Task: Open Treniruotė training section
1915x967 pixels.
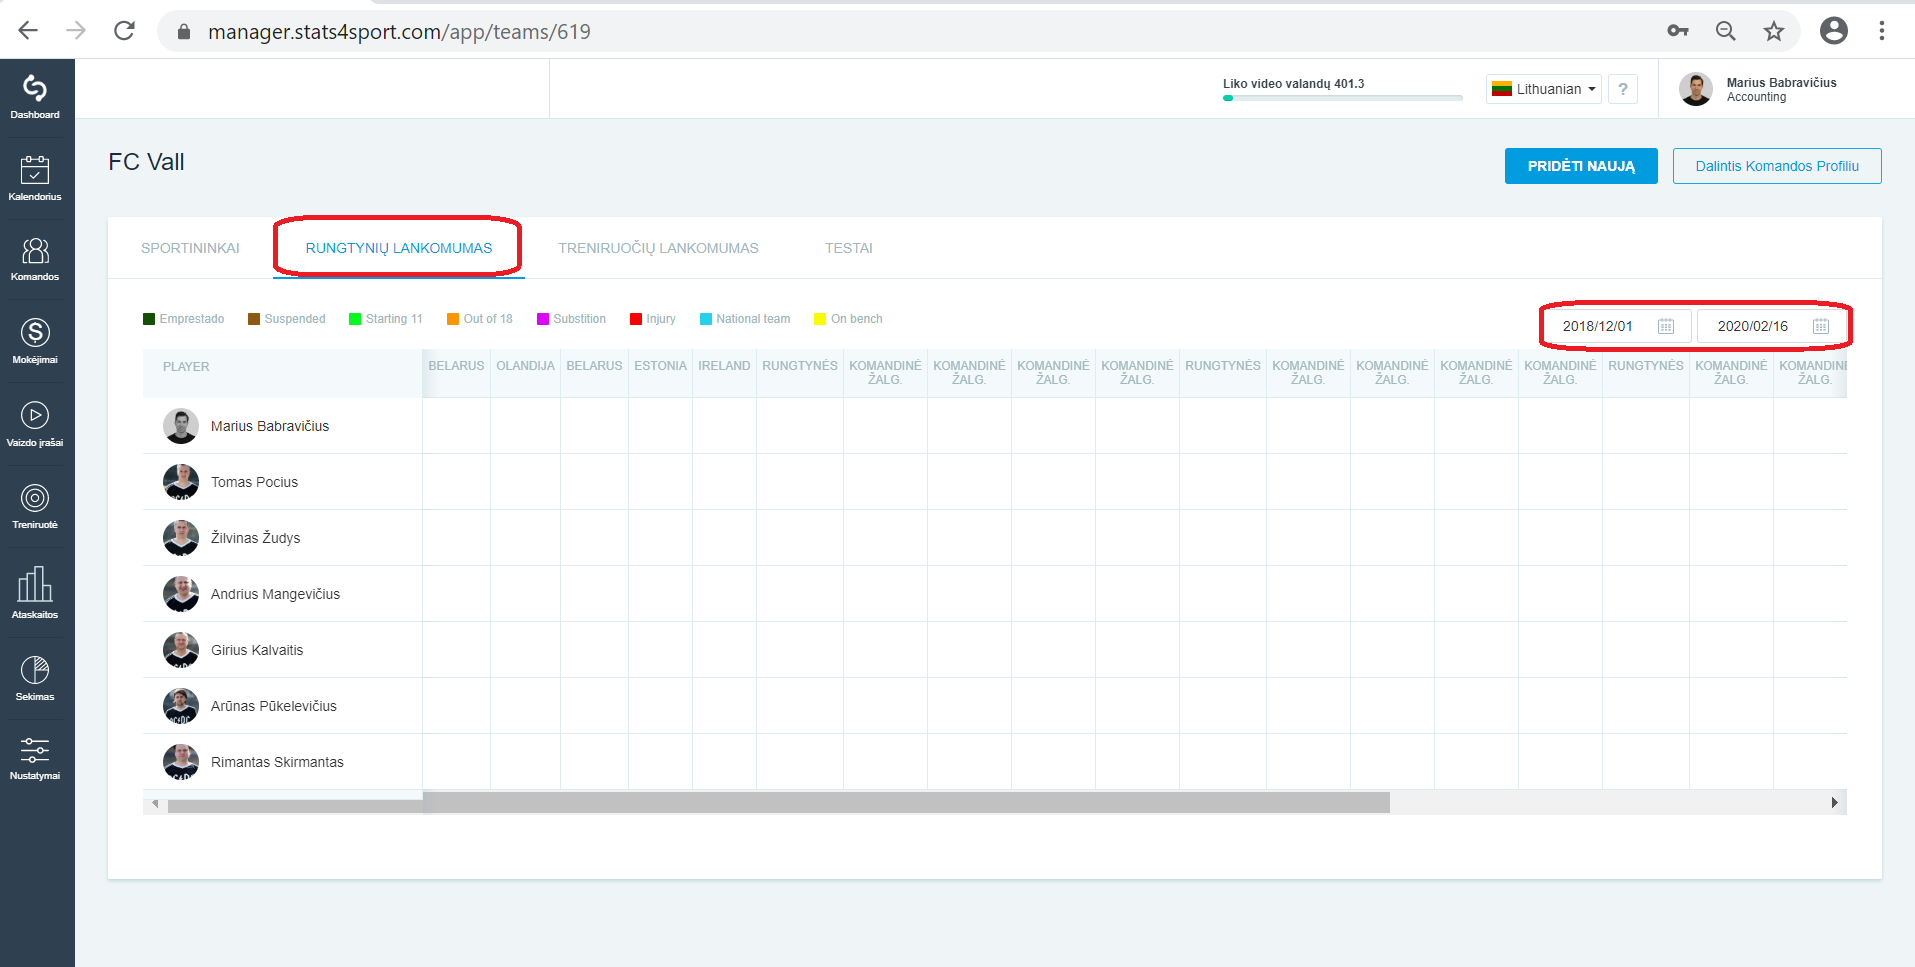Action: point(35,506)
